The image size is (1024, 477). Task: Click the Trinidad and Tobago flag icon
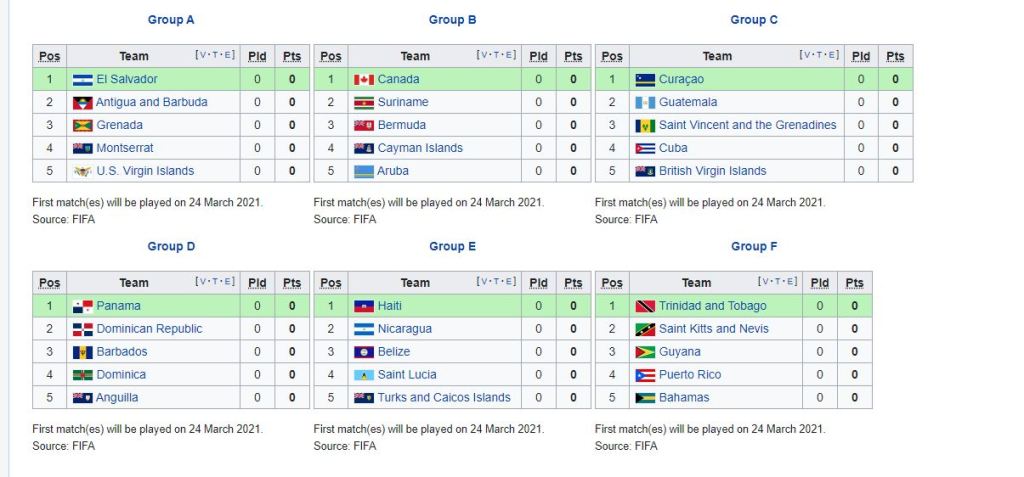645,307
